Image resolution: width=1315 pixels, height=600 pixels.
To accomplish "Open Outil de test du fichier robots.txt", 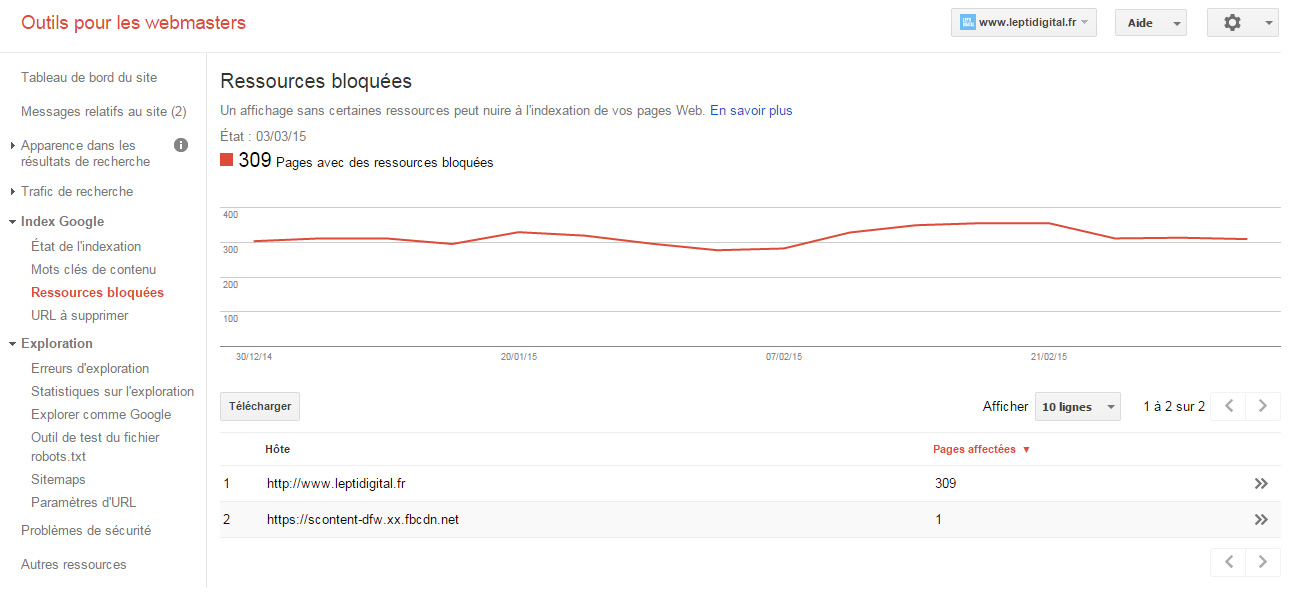I will (x=95, y=446).
